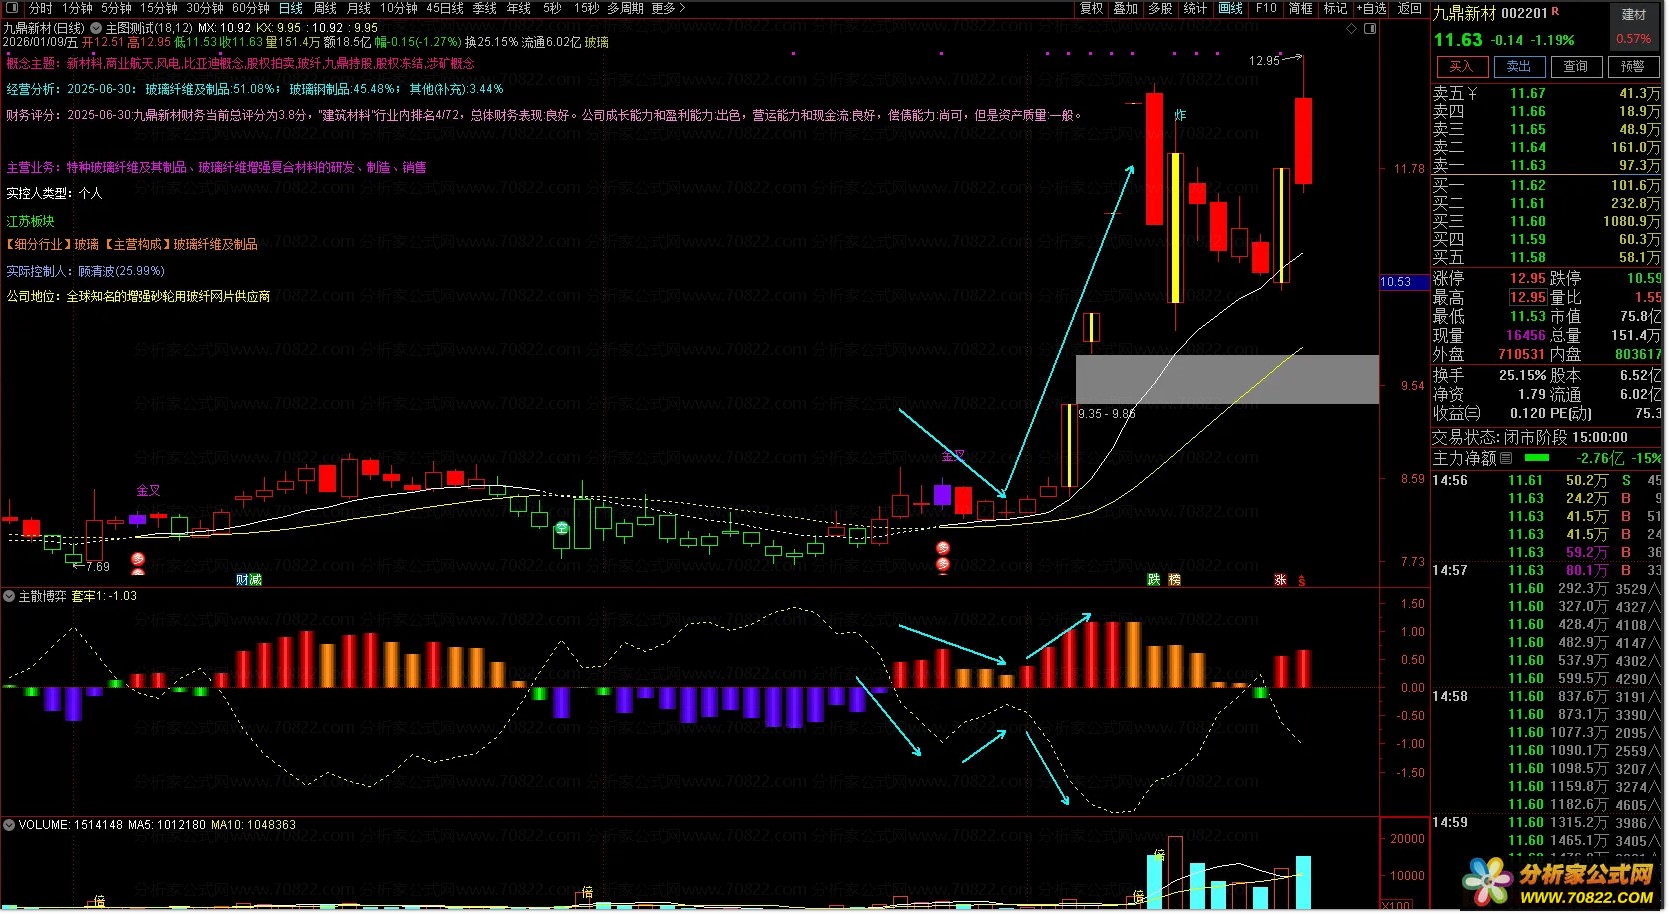Screen dimensions: 1670x914
Task: Click the ¥ icon beside 卖五
Action: coord(1472,93)
